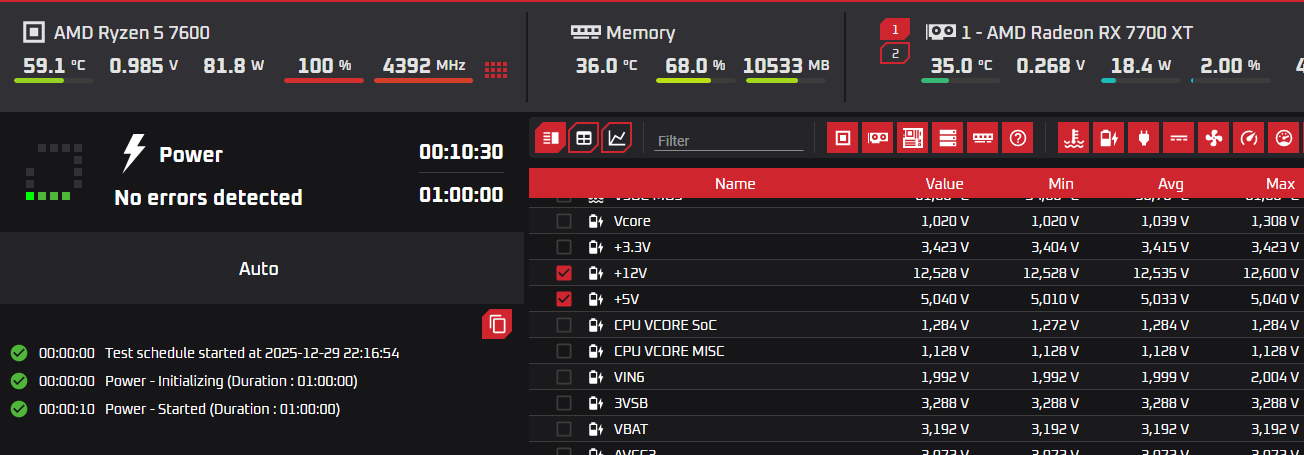This screenshot has height=455, width=1304.
Task: Toggle the voltage battery sensor type filter
Action: coord(1108,138)
